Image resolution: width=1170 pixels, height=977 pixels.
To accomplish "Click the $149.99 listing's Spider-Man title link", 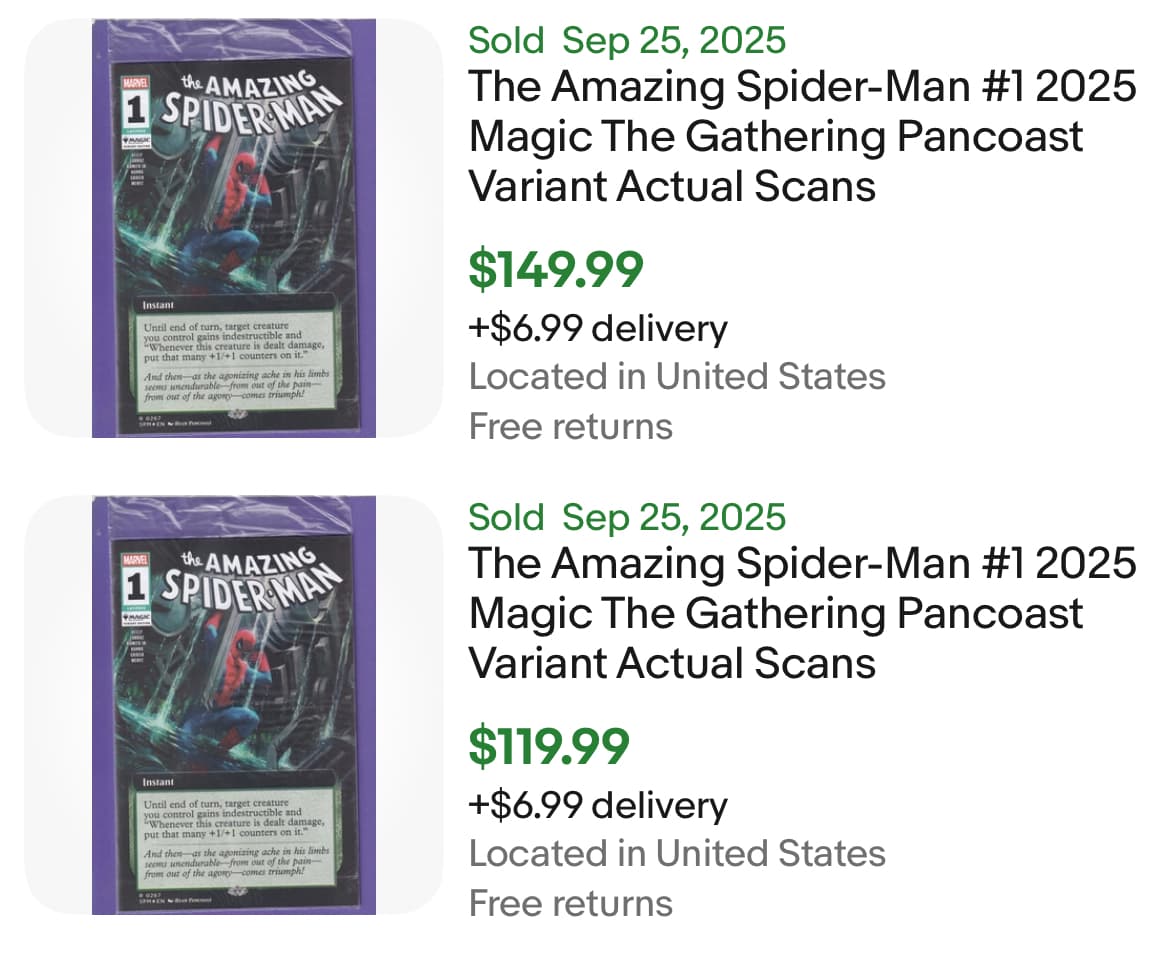I will click(802, 137).
